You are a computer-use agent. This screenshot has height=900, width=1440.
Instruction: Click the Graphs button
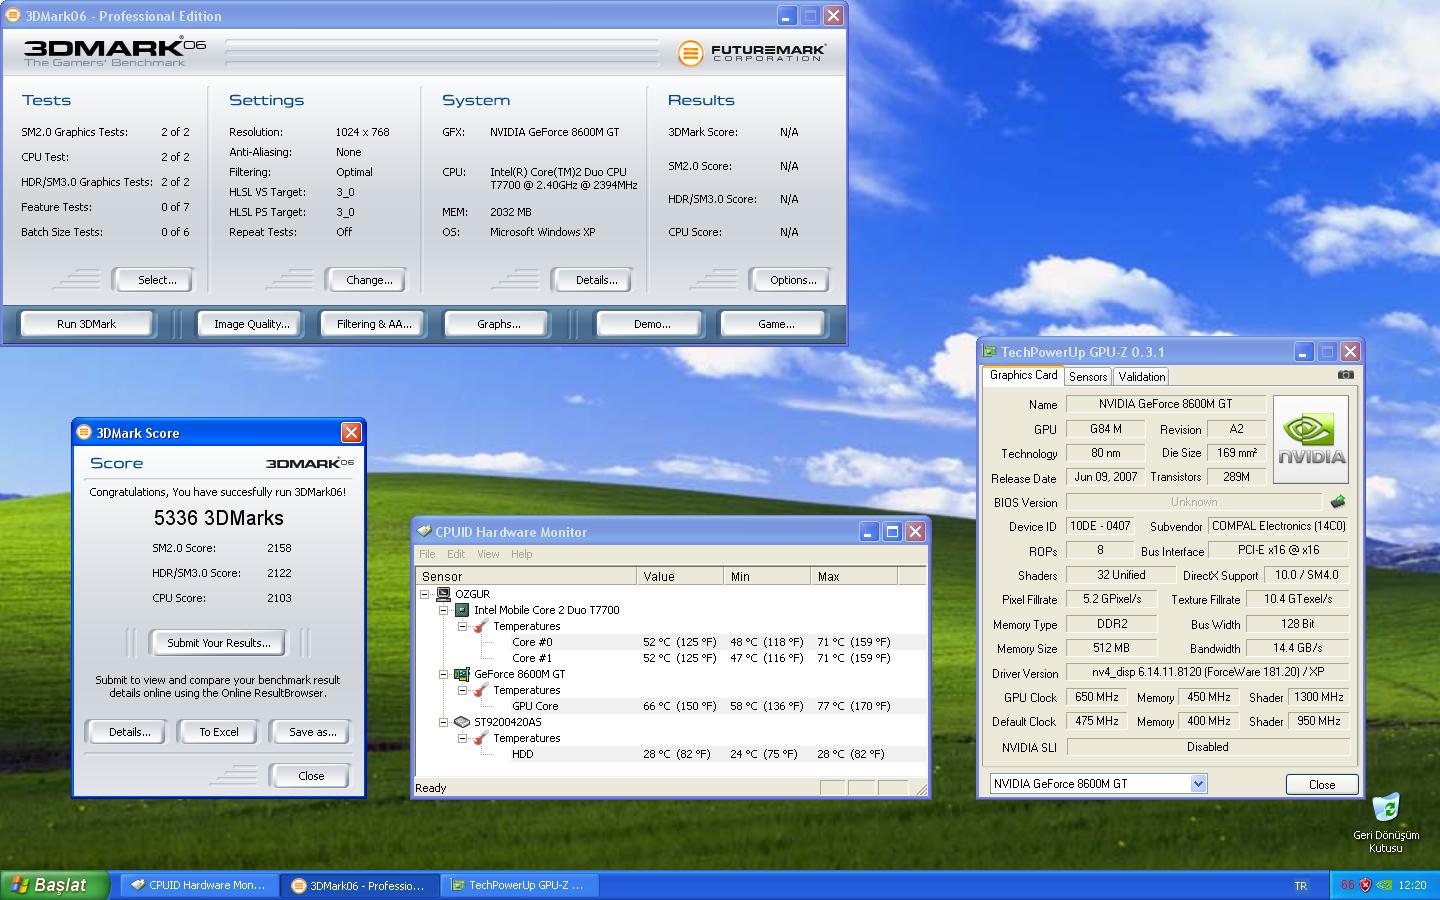click(498, 324)
